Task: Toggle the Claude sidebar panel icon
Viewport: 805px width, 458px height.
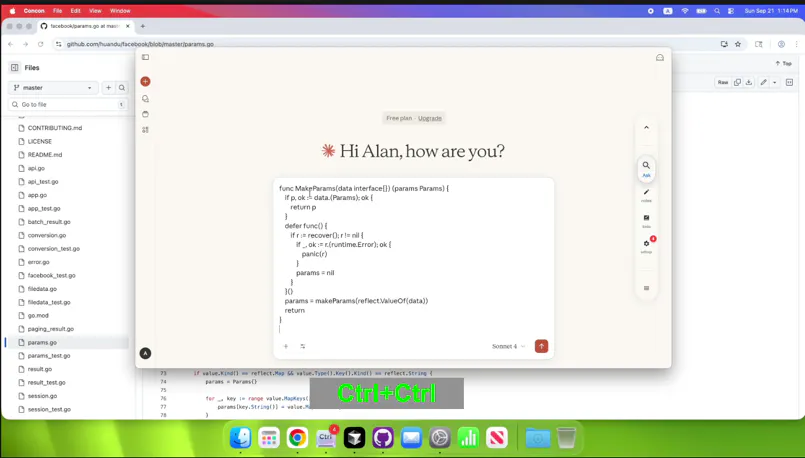Action: [x=145, y=58]
